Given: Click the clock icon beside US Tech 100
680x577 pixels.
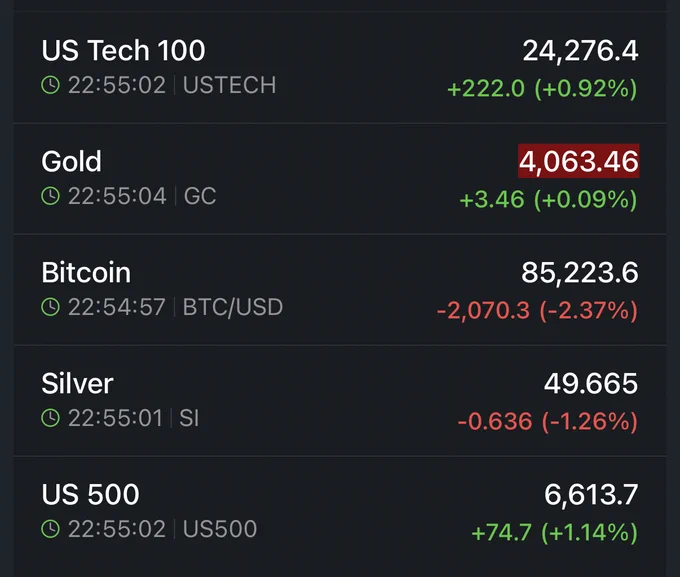Looking at the screenshot, I should click(50, 85).
